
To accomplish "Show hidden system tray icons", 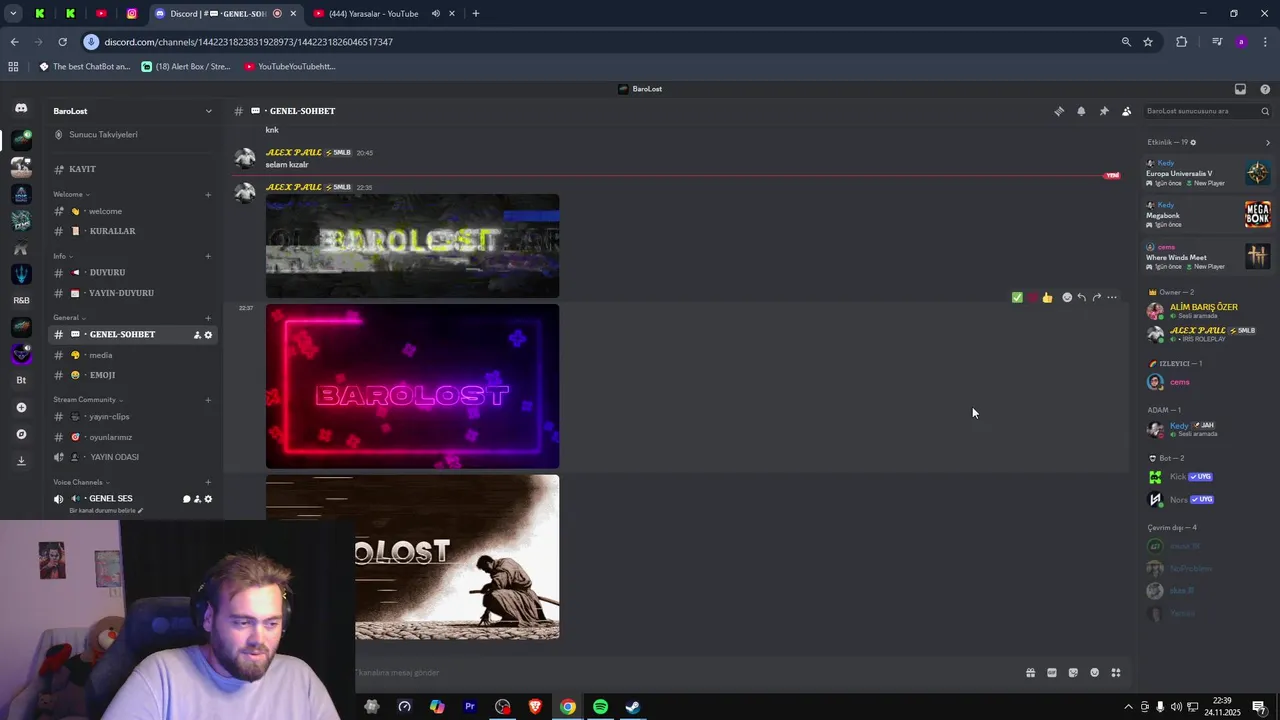I will pos(1128,707).
